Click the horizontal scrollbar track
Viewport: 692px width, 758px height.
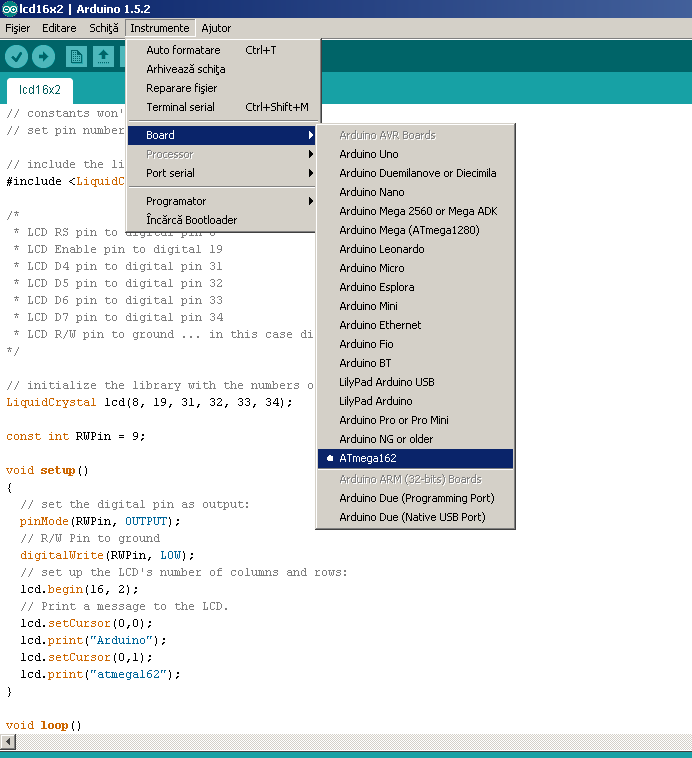(x=354, y=742)
